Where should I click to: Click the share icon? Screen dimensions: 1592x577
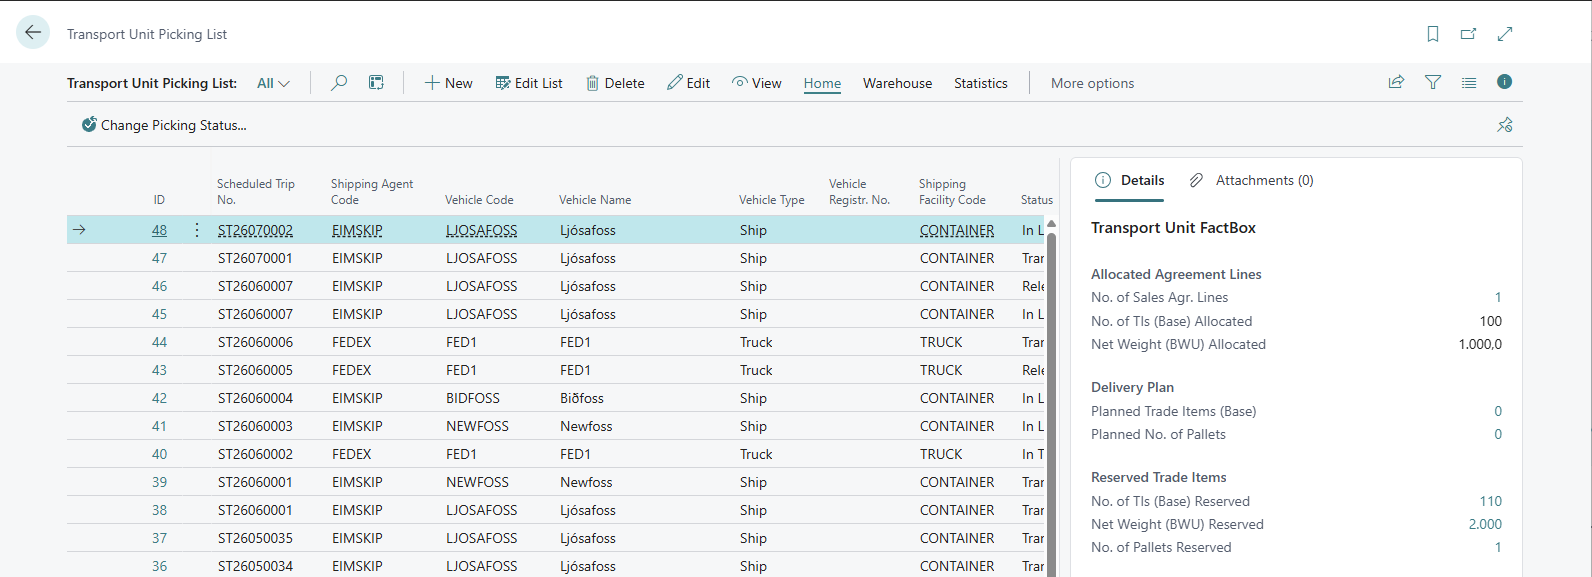pyautogui.click(x=1396, y=83)
